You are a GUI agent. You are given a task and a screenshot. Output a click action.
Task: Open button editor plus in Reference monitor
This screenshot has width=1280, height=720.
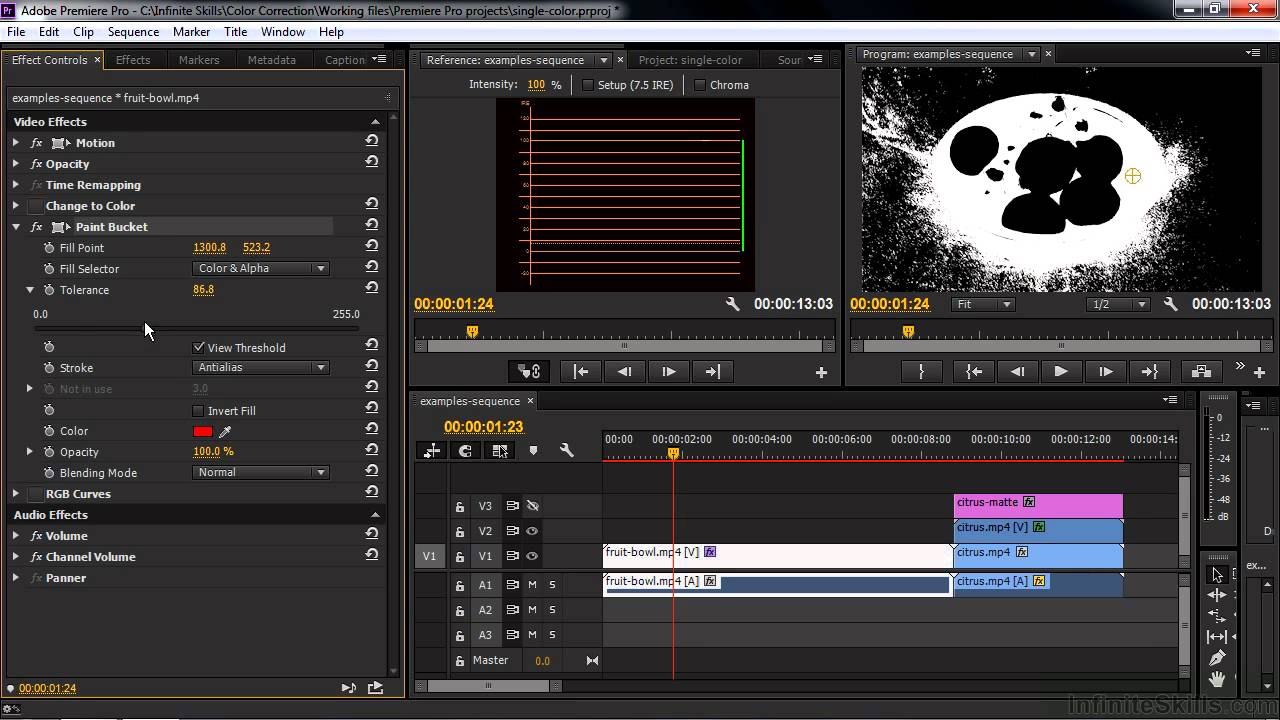pyautogui.click(x=821, y=372)
